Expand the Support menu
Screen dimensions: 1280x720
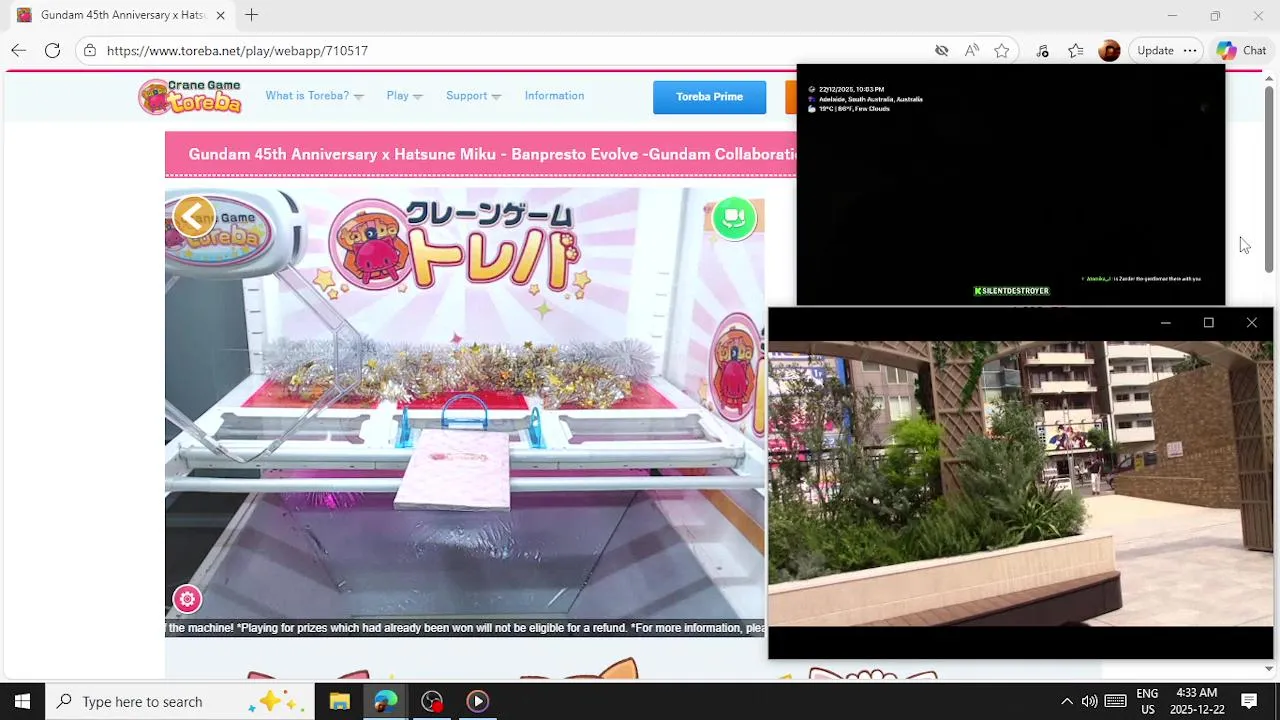point(473,96)
